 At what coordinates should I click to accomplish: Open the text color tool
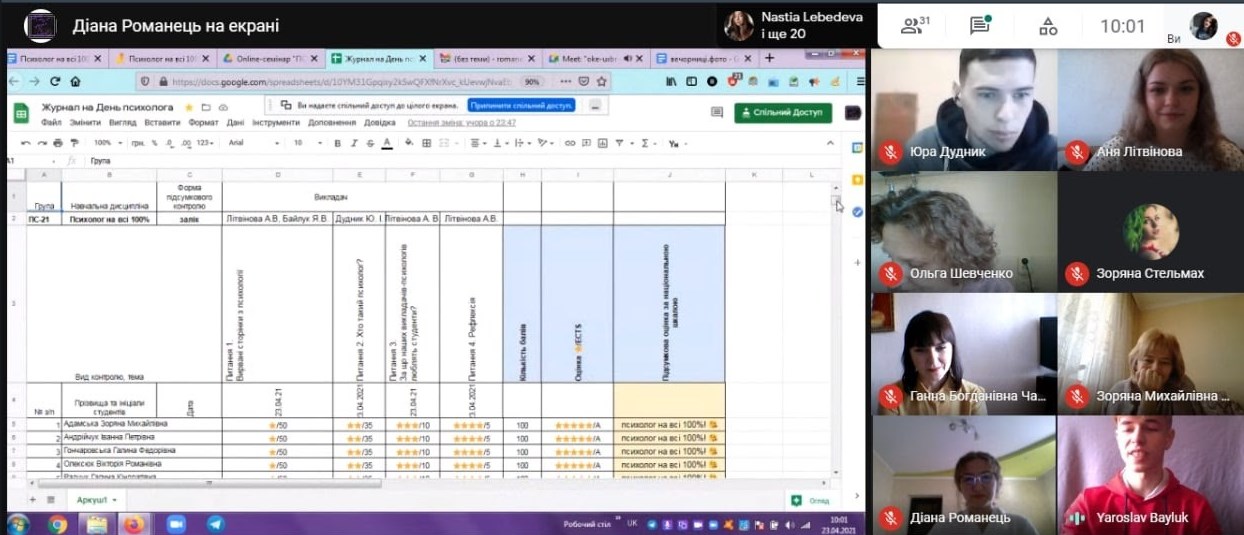click(387, 143)
